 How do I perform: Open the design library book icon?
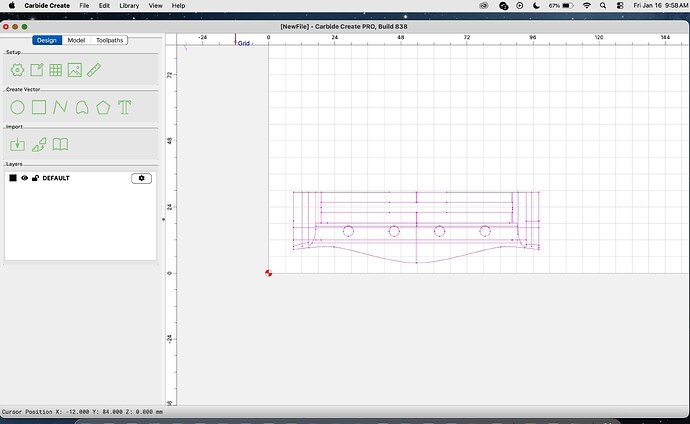(60, 145)
